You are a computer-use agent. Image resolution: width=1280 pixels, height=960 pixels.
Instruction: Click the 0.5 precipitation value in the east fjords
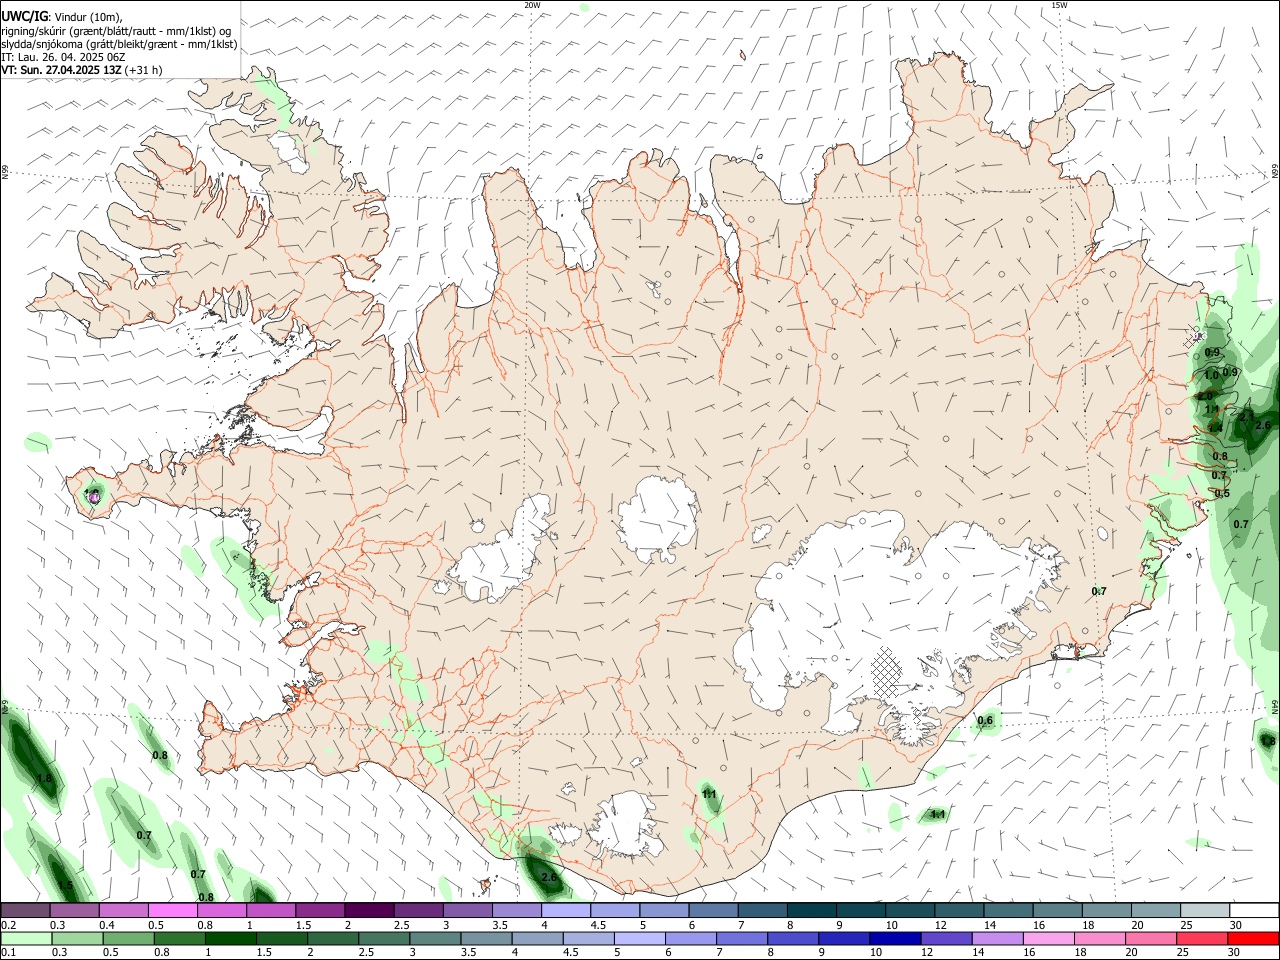tap(1222, 493)
